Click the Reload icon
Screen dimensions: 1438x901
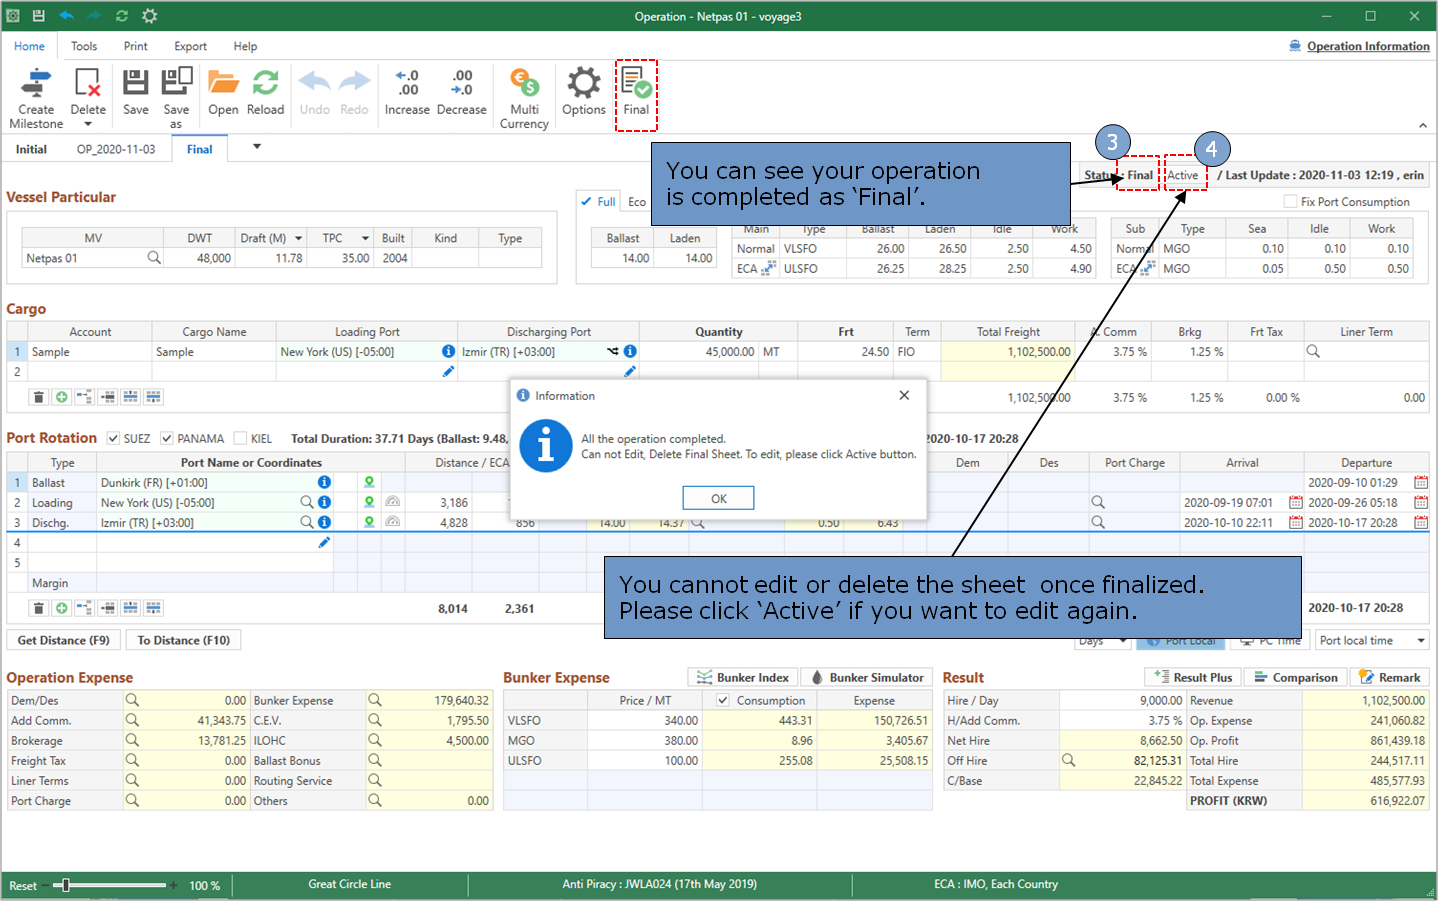point(265,84)
